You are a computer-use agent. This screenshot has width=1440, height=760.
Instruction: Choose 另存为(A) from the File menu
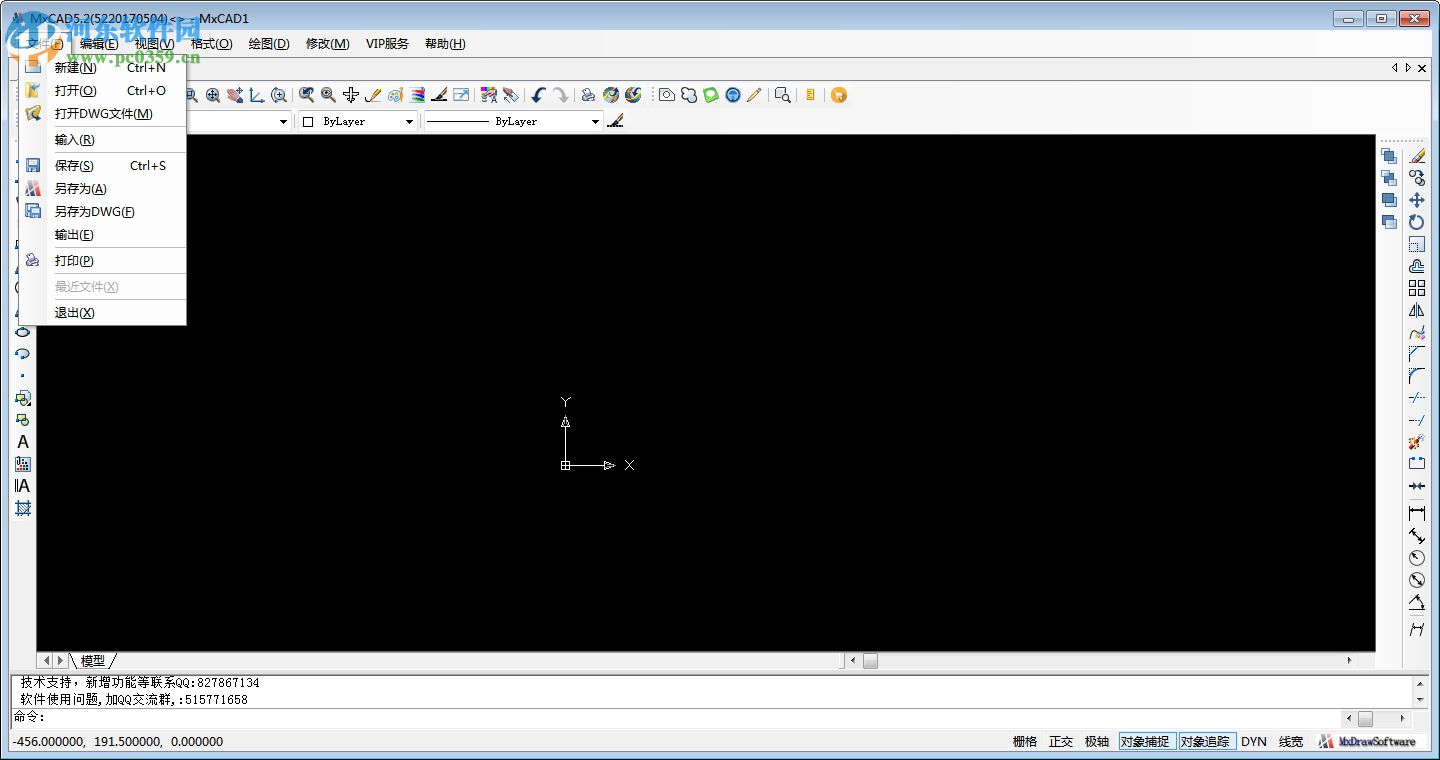[x=102, y=189]
